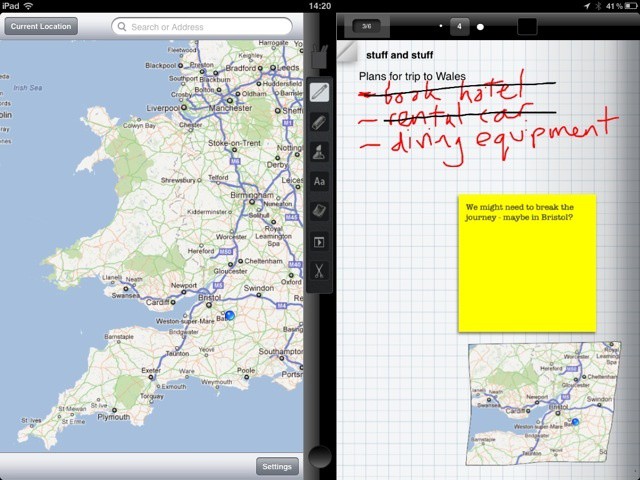Tap the yellow sticky note about Bristol
Screen dimensions: 640x480
click(x=527, y=262)
